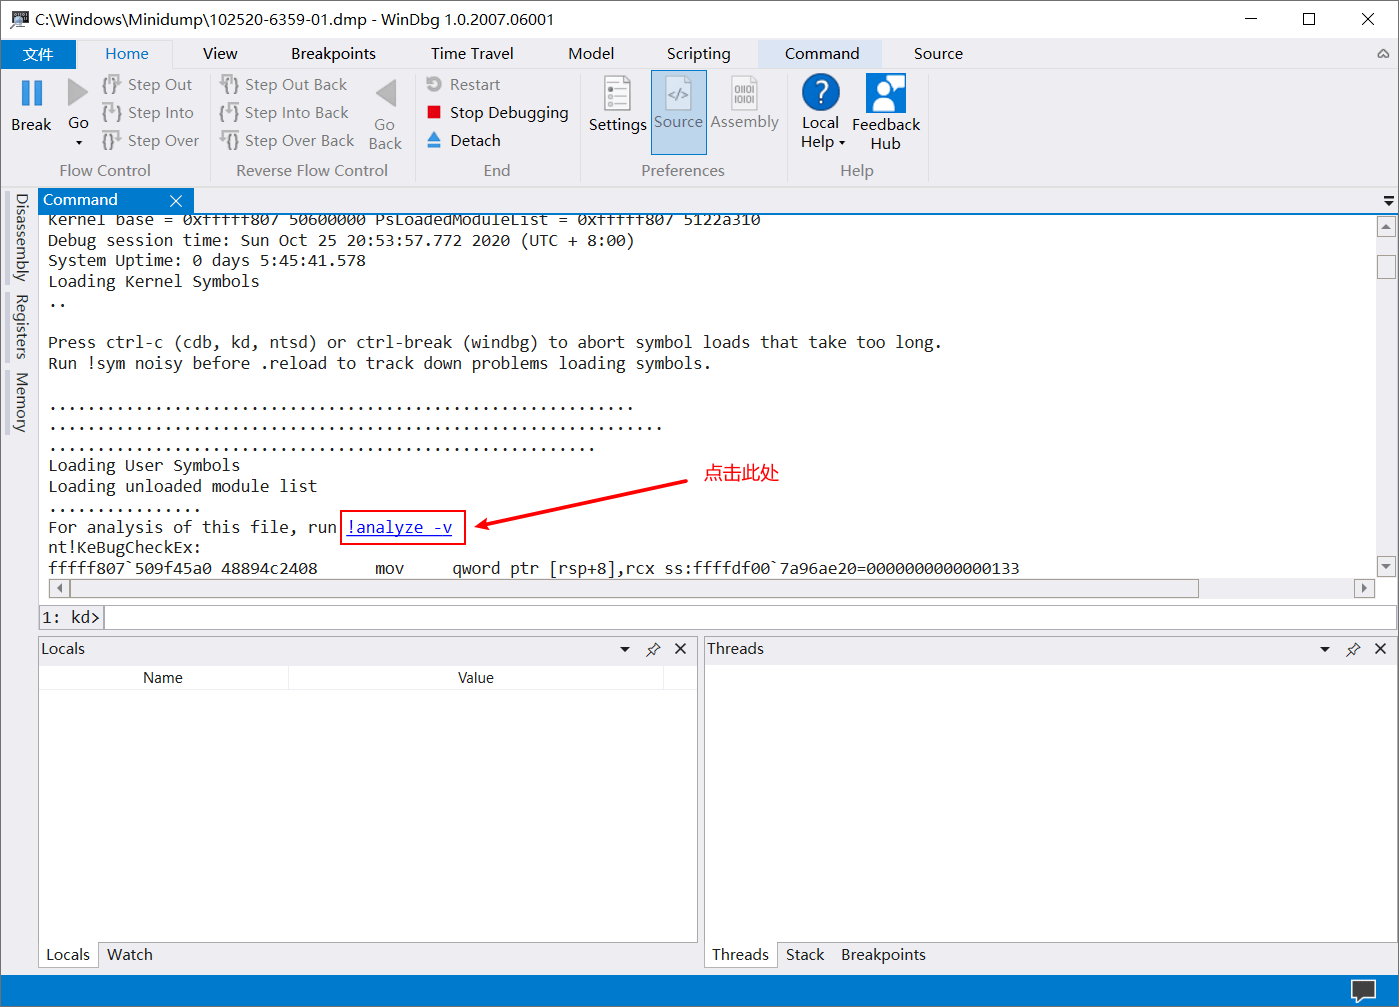Viewport: 1399px width, 1007px height.
Task: Click Step Into Back
Action: (285, 113)
